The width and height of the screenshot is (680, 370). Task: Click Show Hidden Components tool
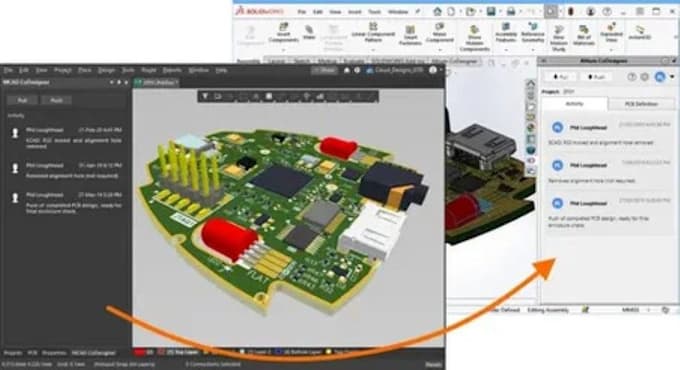click(x=474, y=38)
